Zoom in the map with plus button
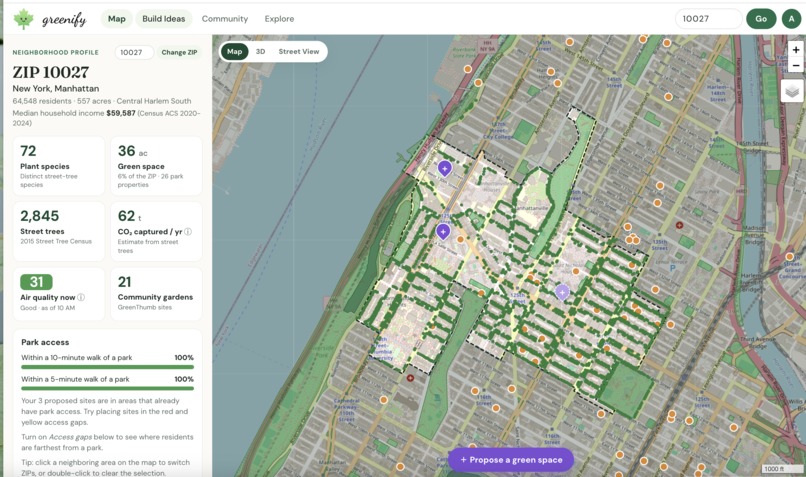 click(796, 50)
